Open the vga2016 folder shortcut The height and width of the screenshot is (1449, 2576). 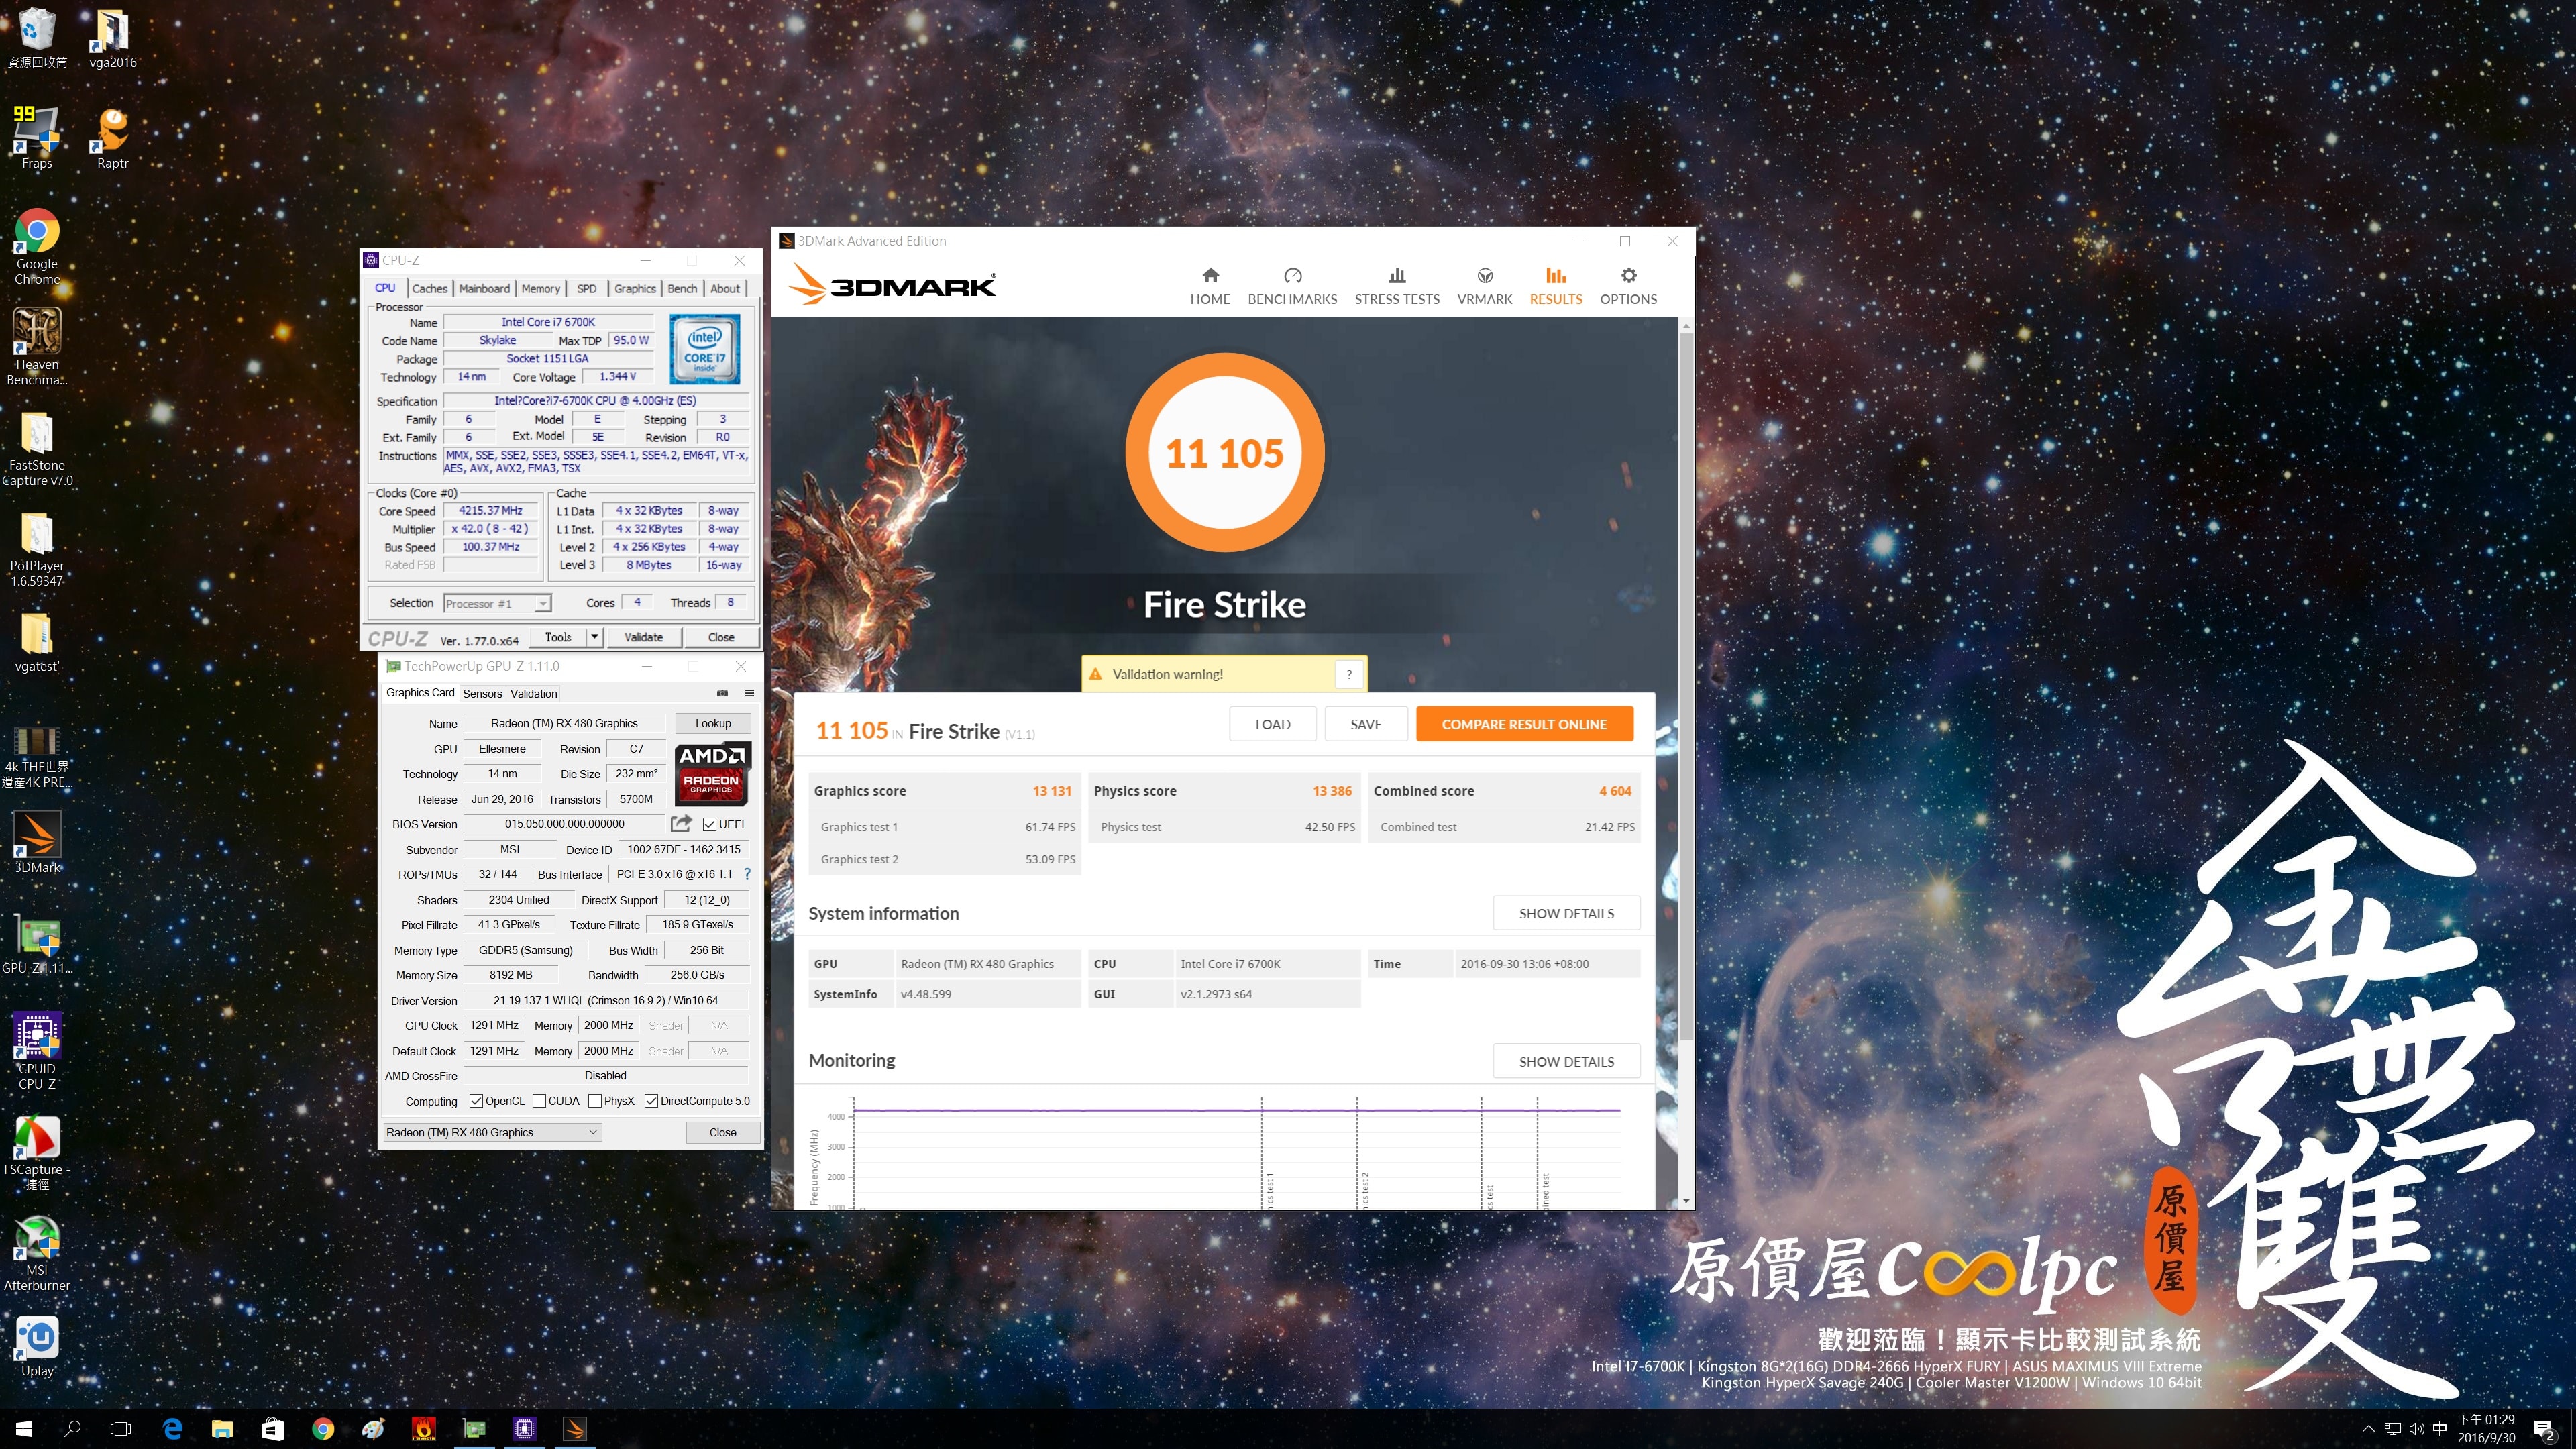point(112,38)
